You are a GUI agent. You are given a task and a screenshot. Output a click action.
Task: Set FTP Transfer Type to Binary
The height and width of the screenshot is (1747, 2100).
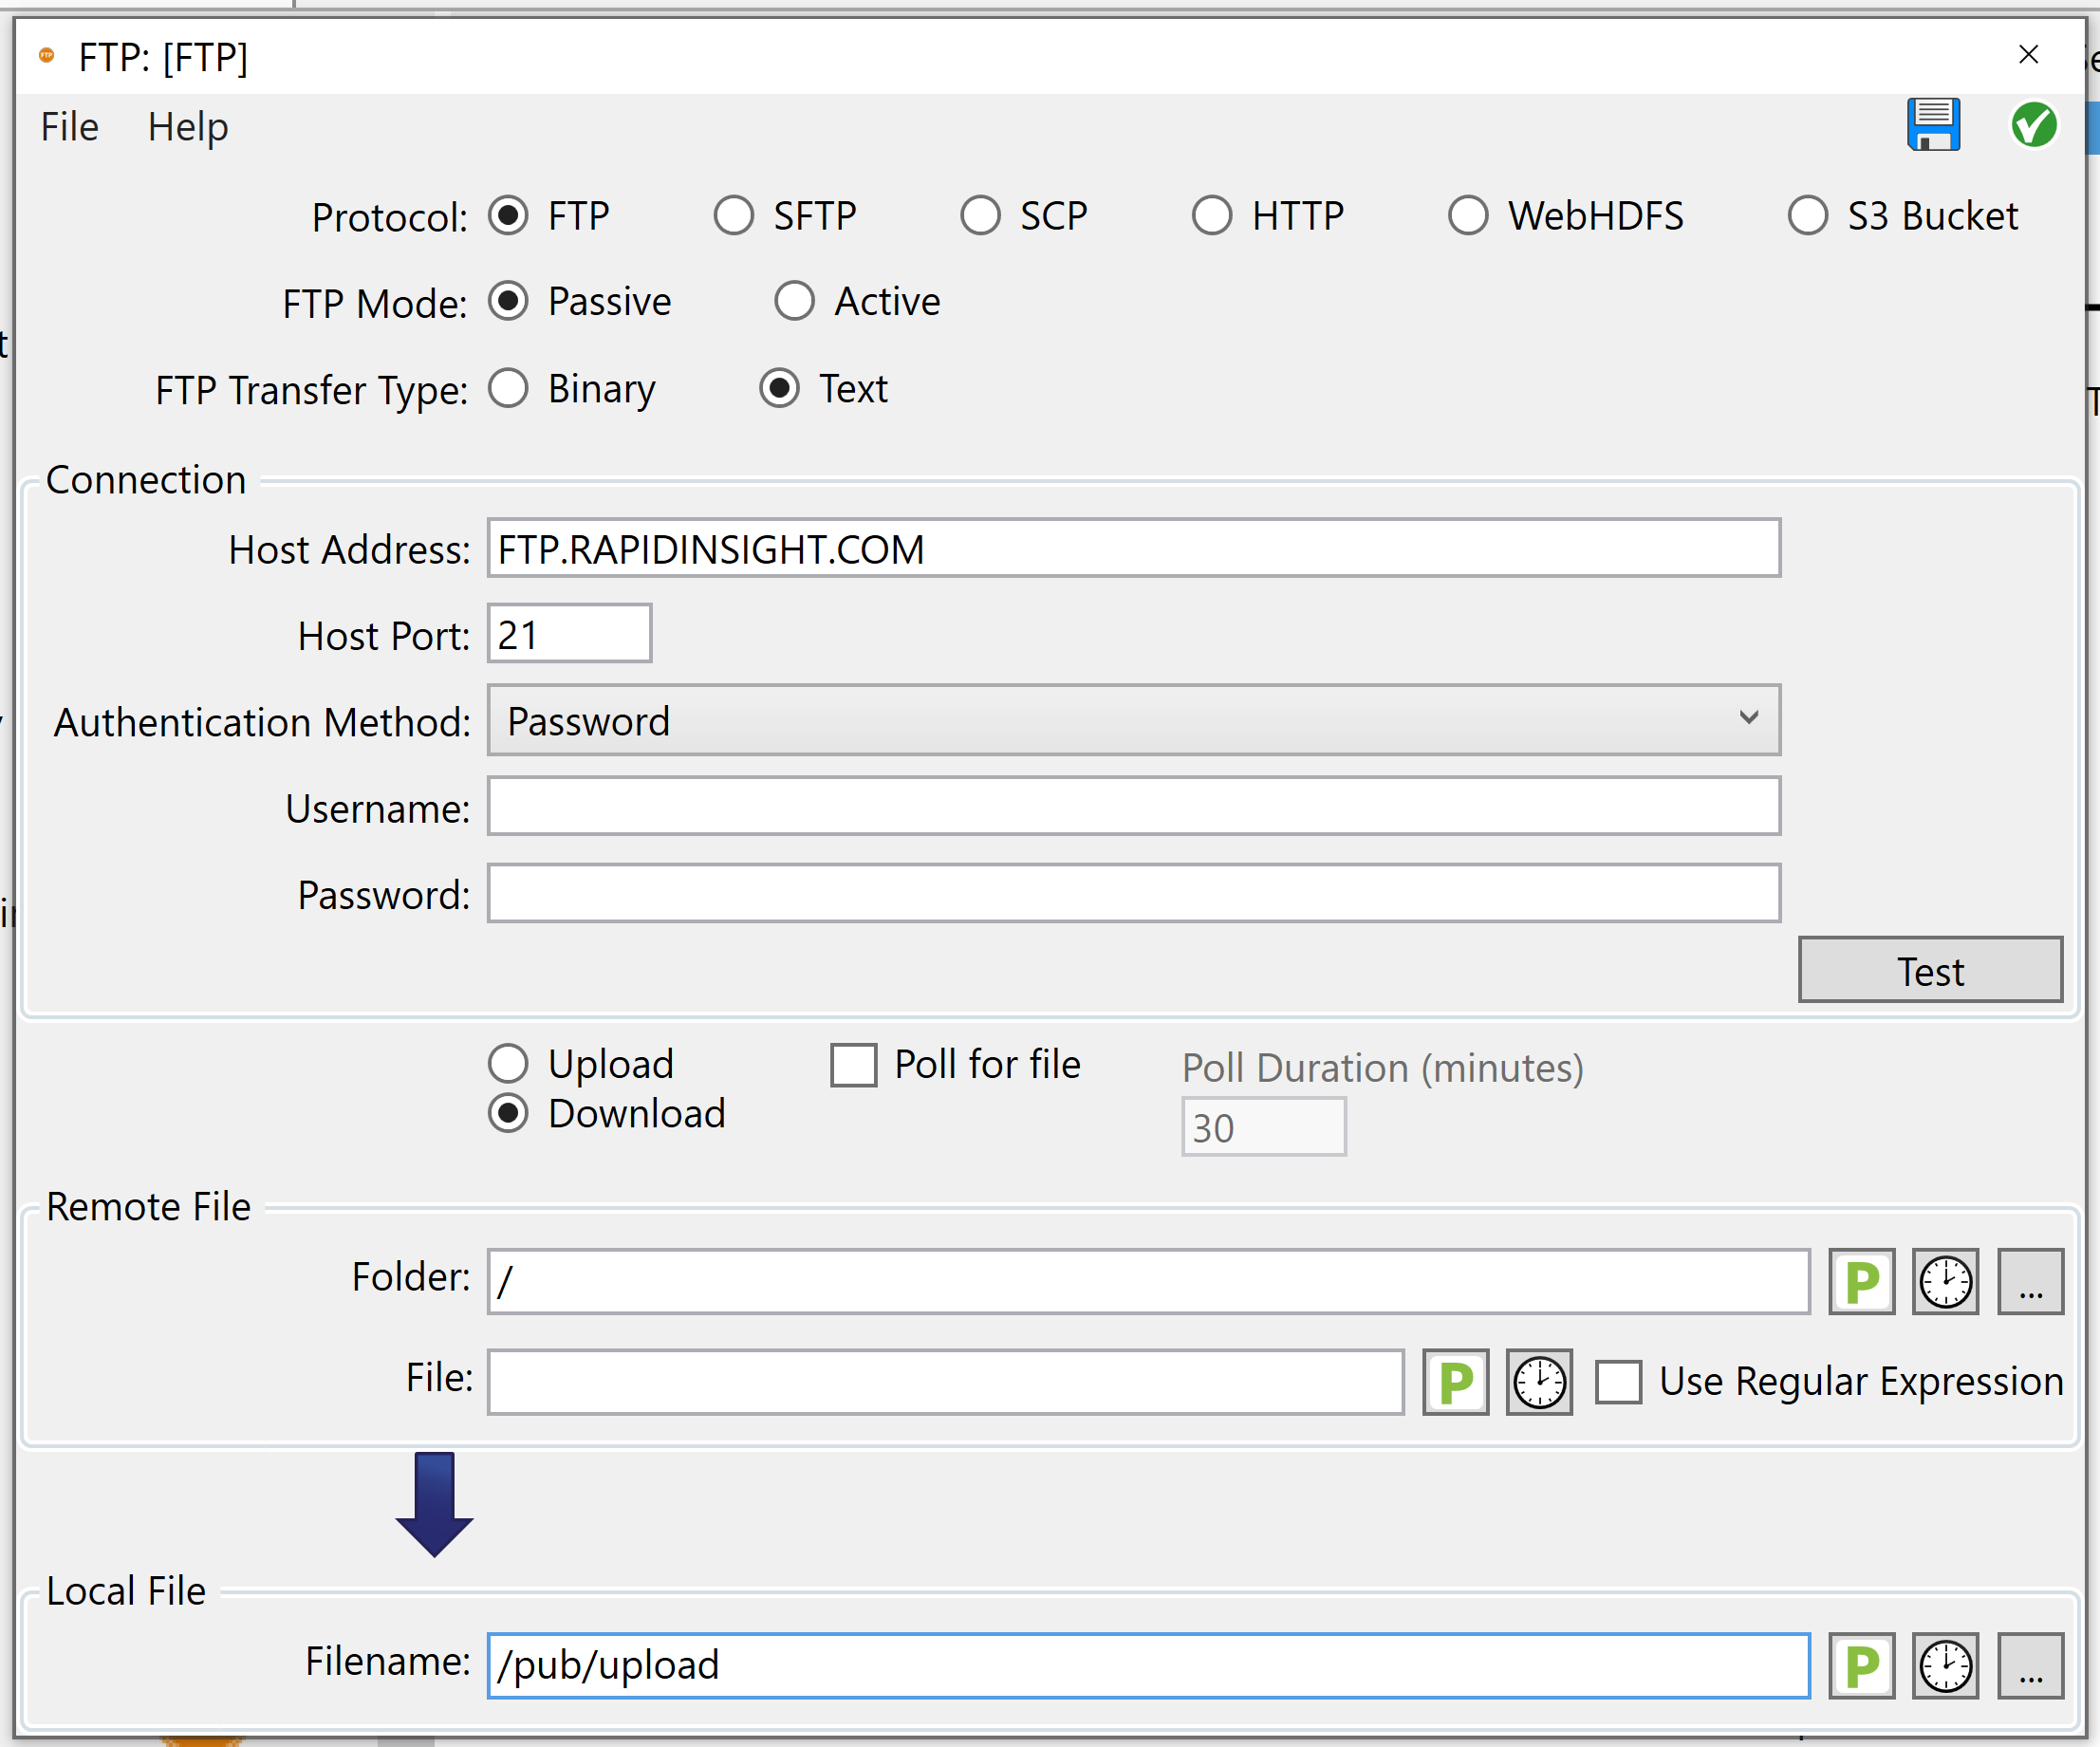tap(509, 389)
